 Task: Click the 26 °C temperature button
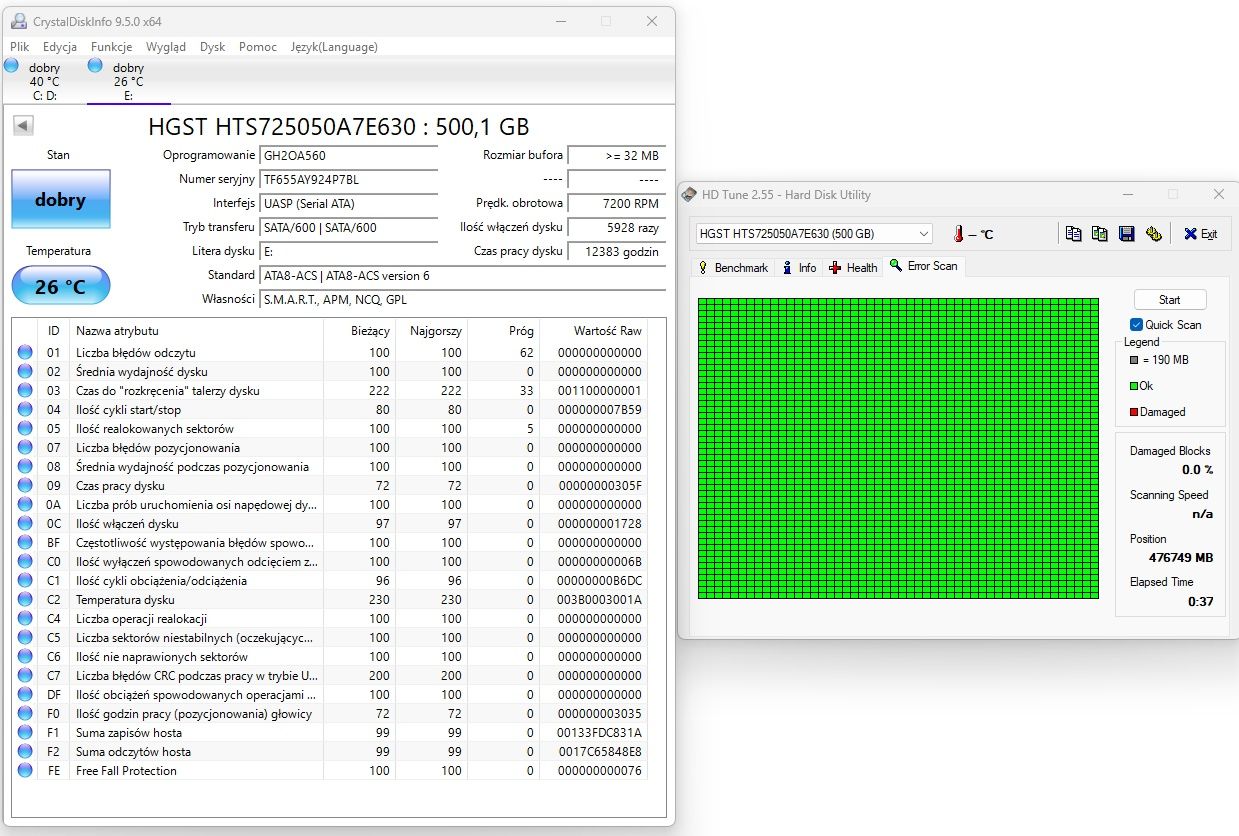click(61, 286)
